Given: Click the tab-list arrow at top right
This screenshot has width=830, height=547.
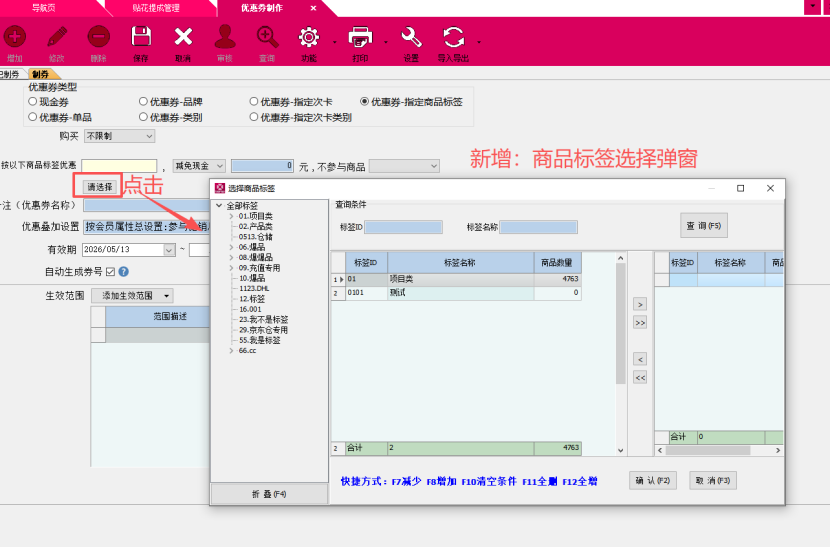Looking at the screenshot, I should pyautogui.click(x=813, y=6).
